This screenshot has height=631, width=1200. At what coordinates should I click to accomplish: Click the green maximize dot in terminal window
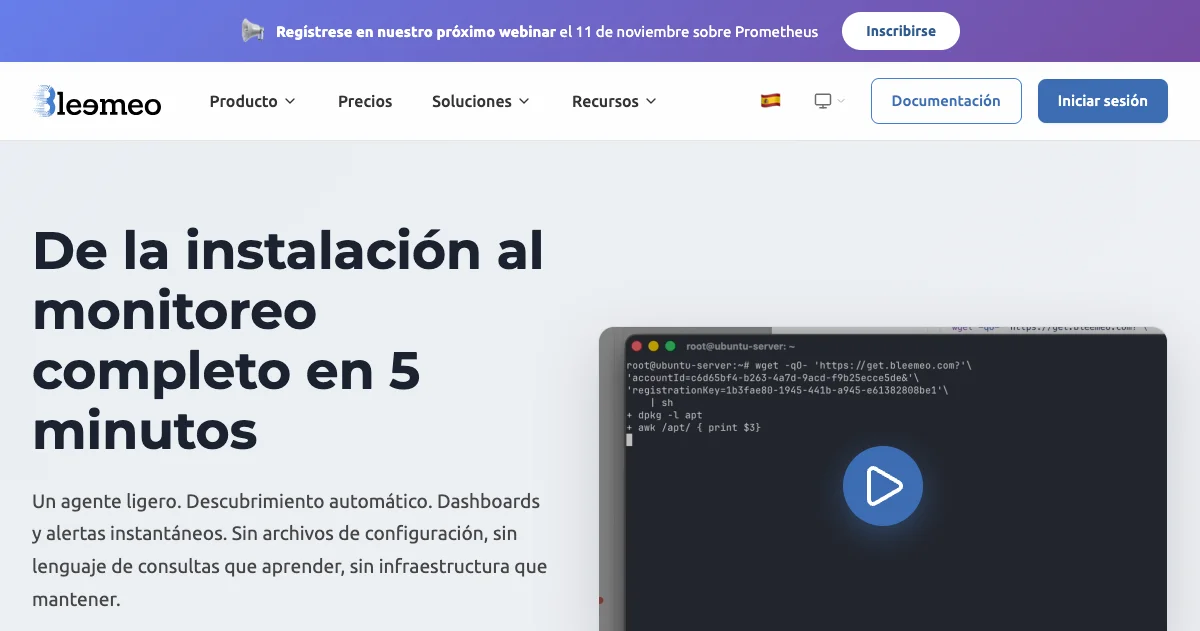(668, 345)
